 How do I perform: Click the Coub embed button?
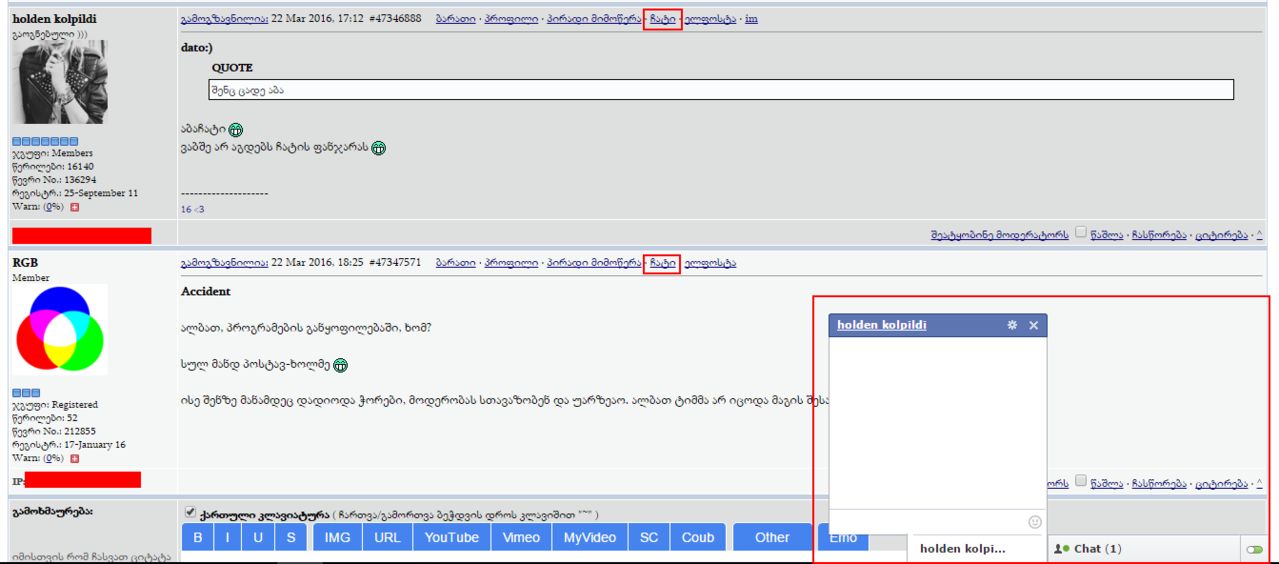pyautogui.click(x=698, y=537)
